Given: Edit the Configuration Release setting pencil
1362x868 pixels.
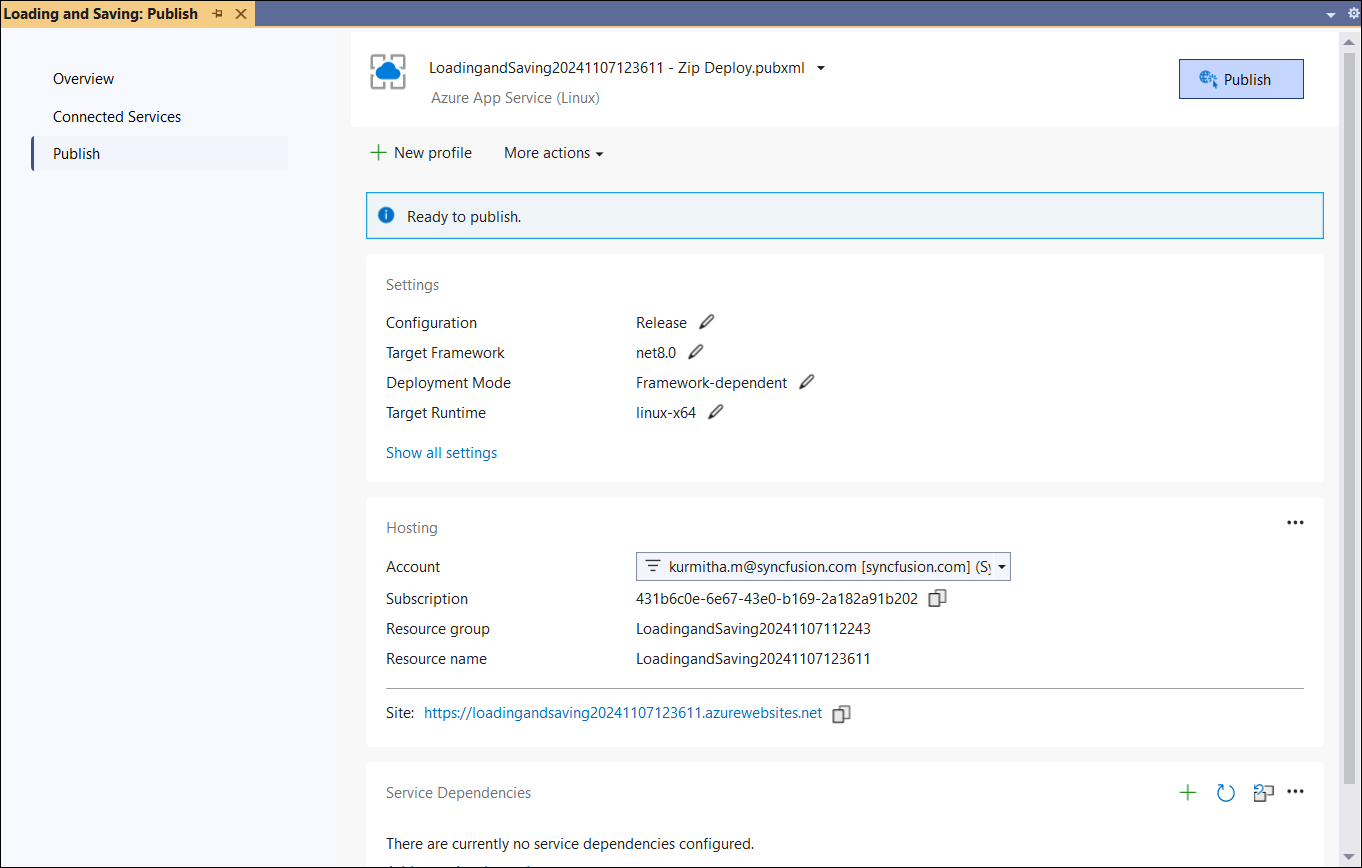Looking at the screenshot, I should click(x=707, y=322).
